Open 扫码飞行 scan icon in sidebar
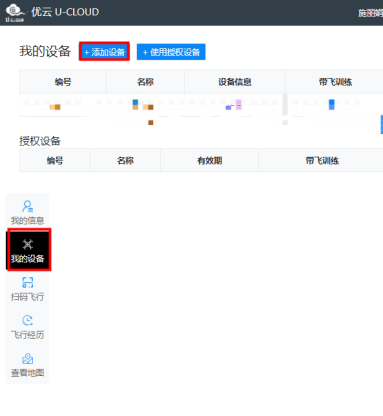The height and width of the screenshot is (416, 383). point(28,282)
